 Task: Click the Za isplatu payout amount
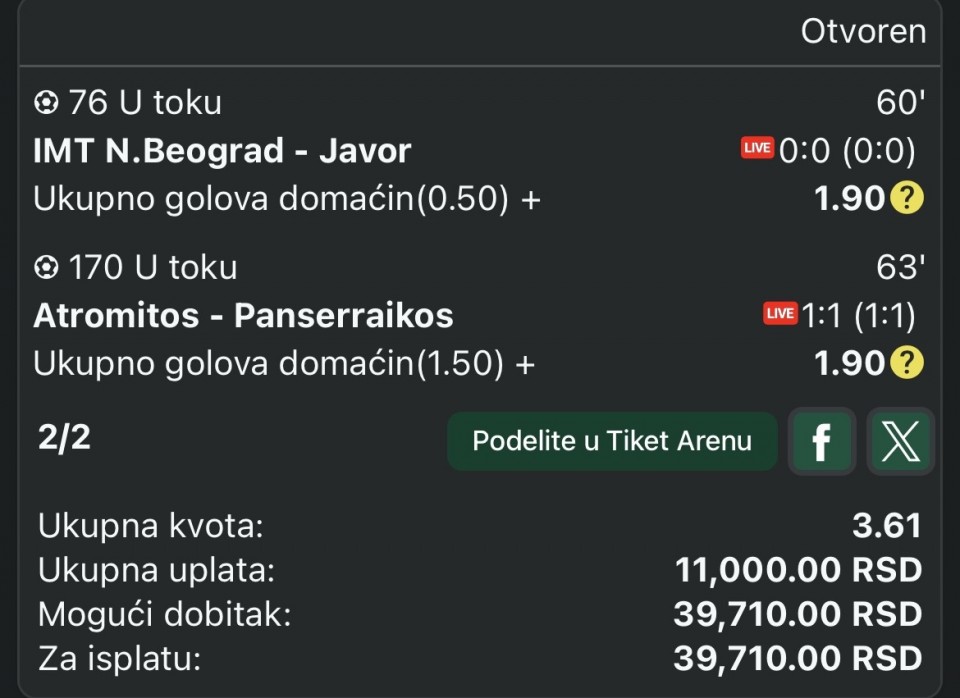(x=797, y=659)
